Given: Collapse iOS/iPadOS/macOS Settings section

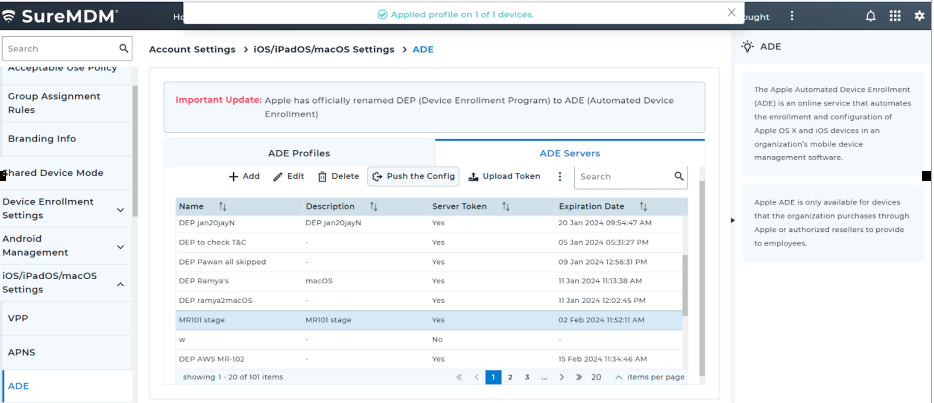Looking at the screenshot, I should [120, 285].
